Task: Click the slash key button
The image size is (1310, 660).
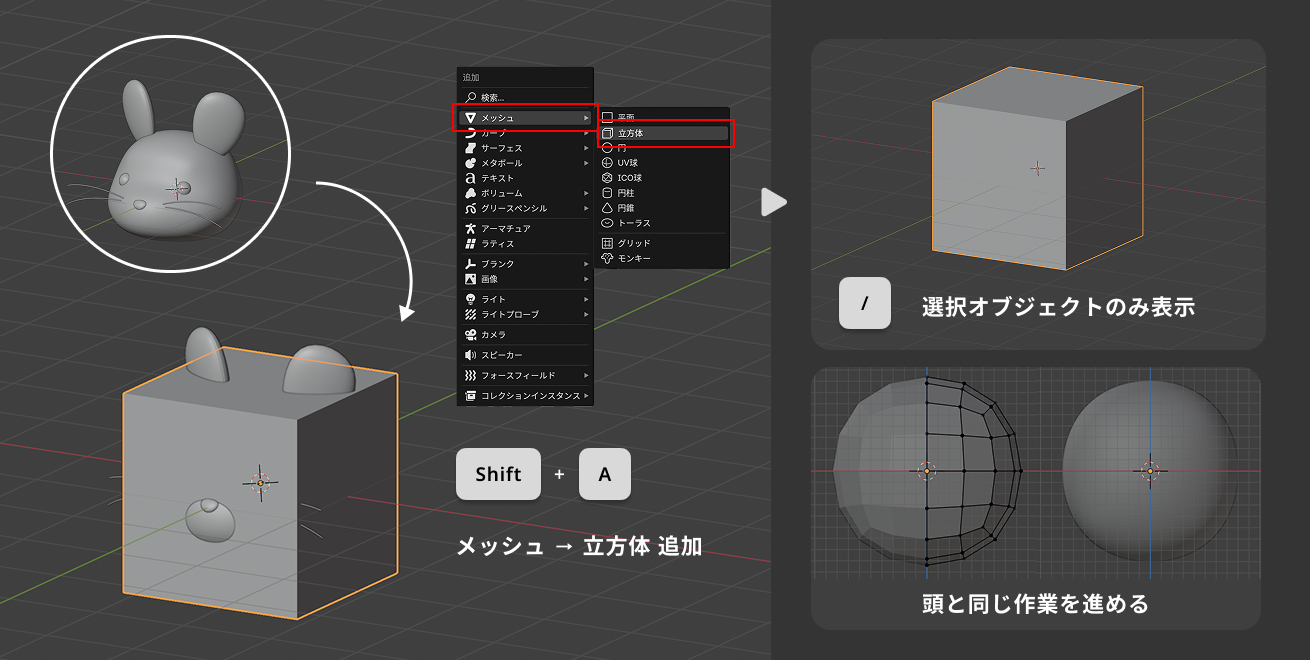Action: click(865, 303)
